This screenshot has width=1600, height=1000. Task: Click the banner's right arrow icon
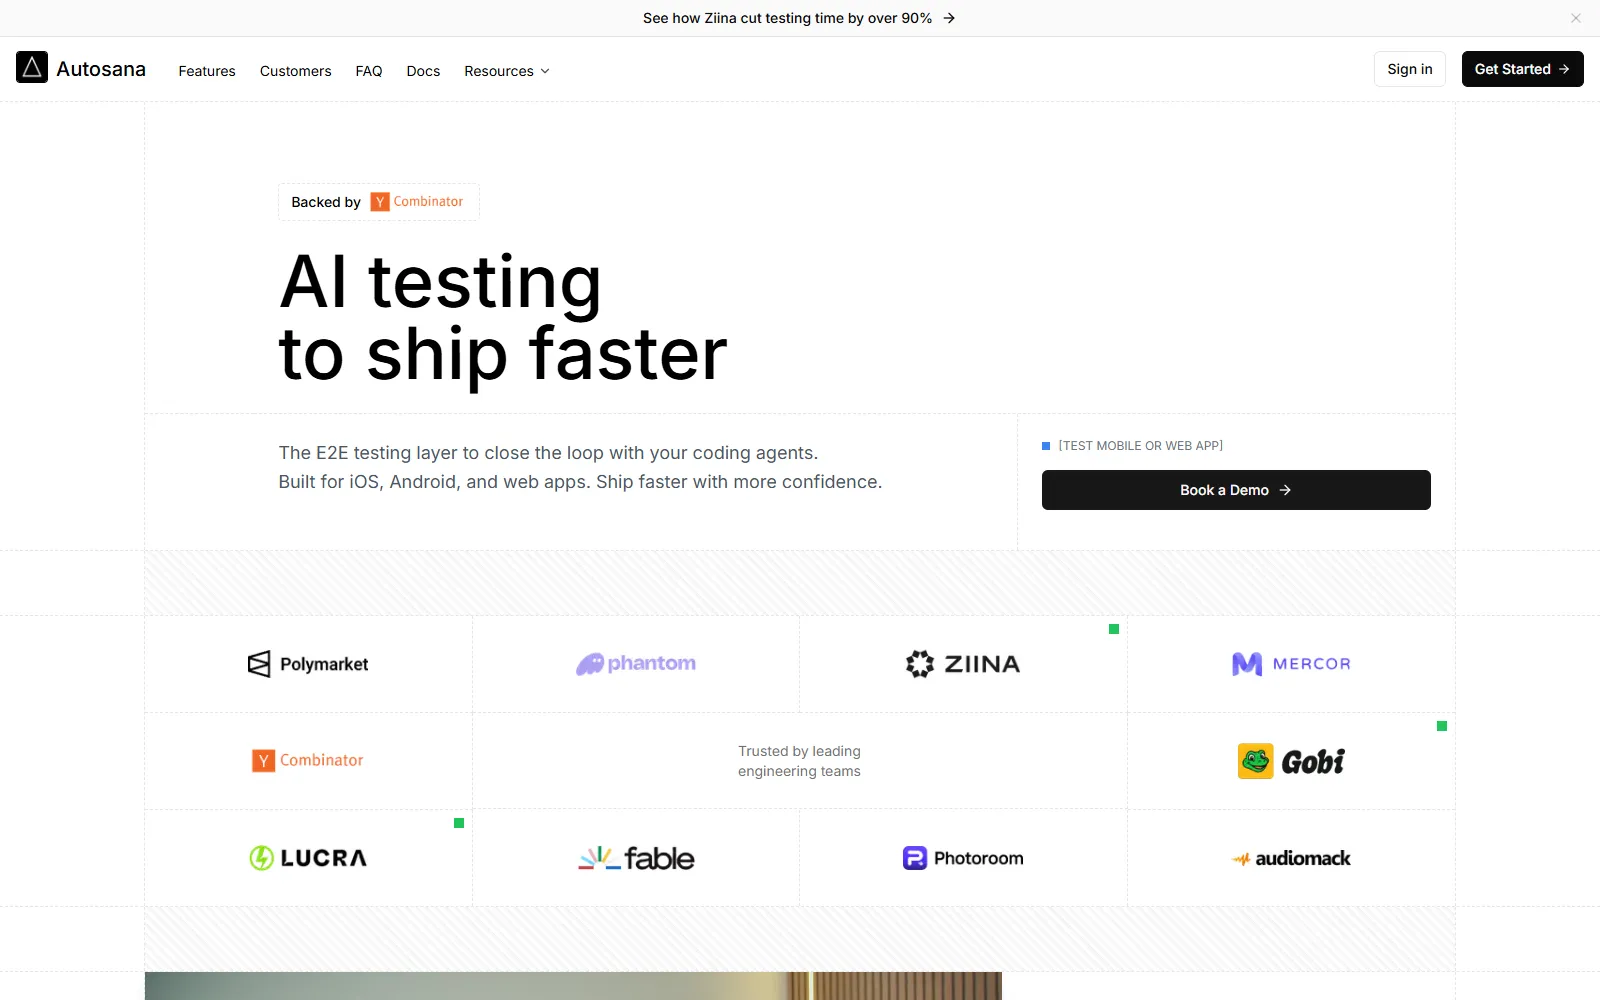949,18
